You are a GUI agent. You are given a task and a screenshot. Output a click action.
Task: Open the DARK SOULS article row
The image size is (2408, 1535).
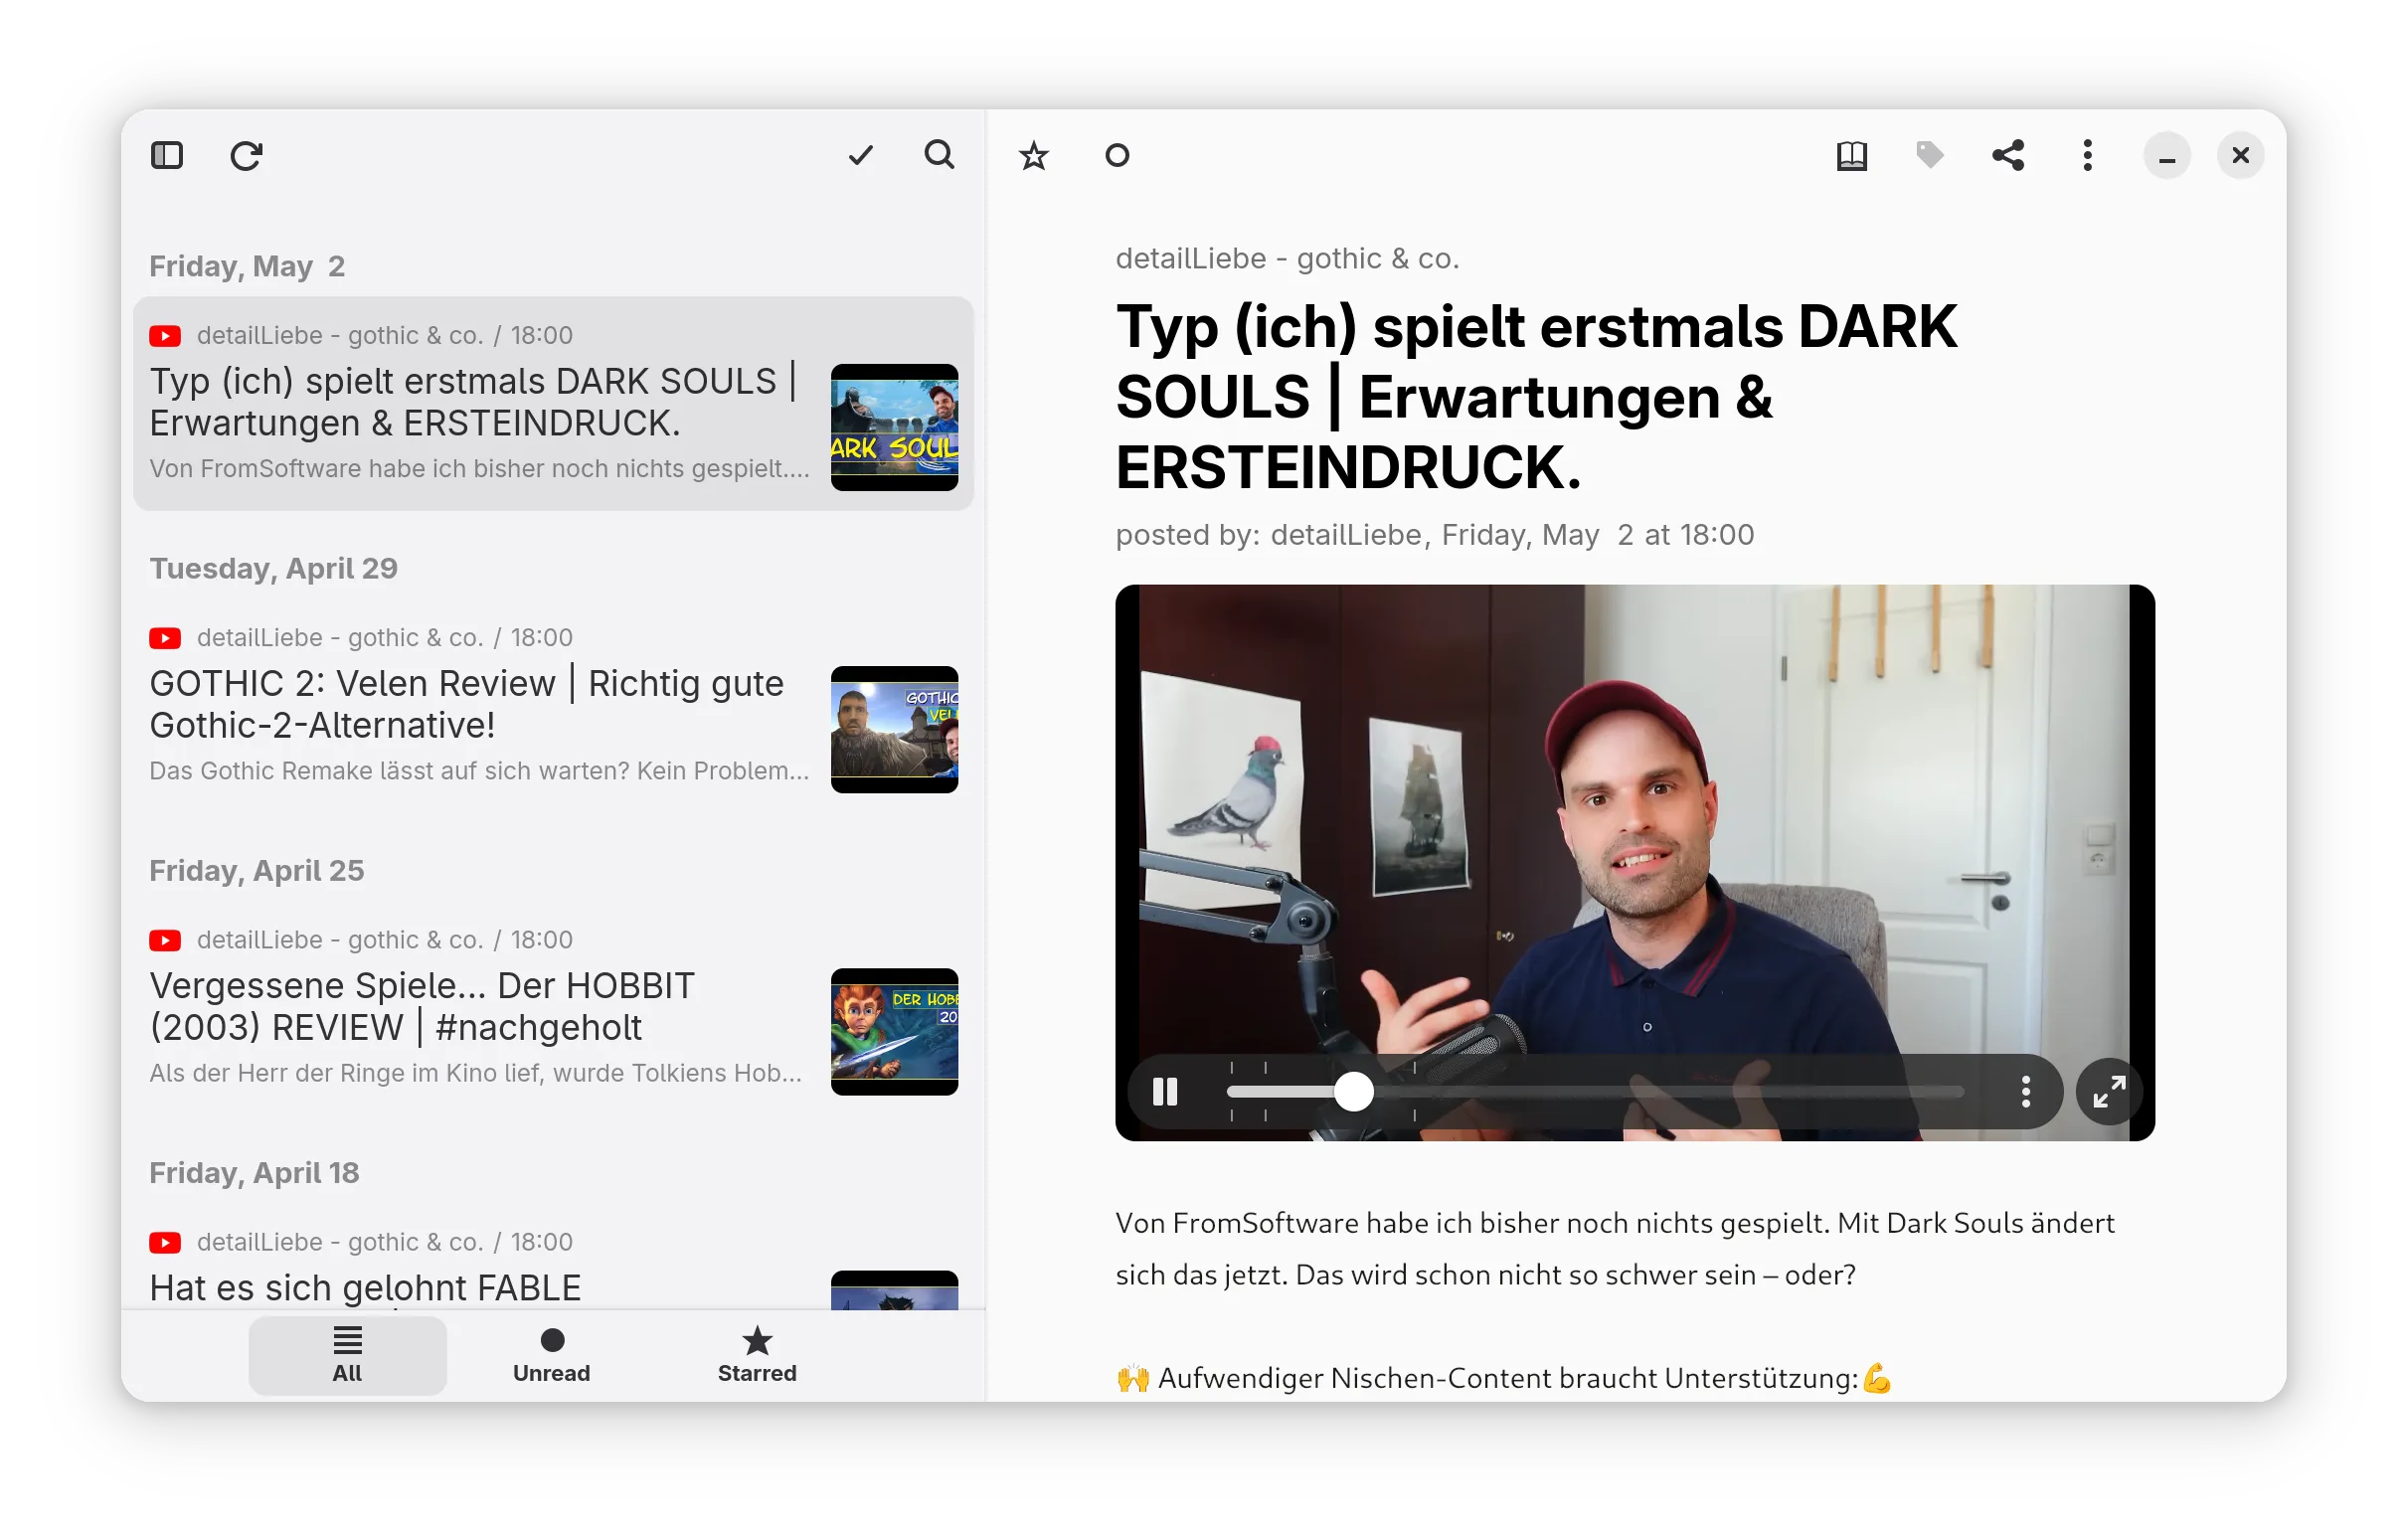point(553,404)
